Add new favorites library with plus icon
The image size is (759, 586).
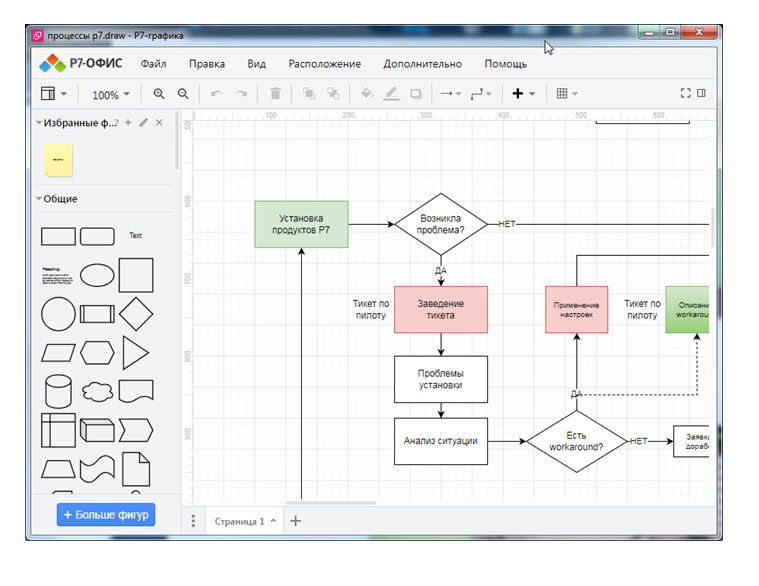click(x=128, y=123)
